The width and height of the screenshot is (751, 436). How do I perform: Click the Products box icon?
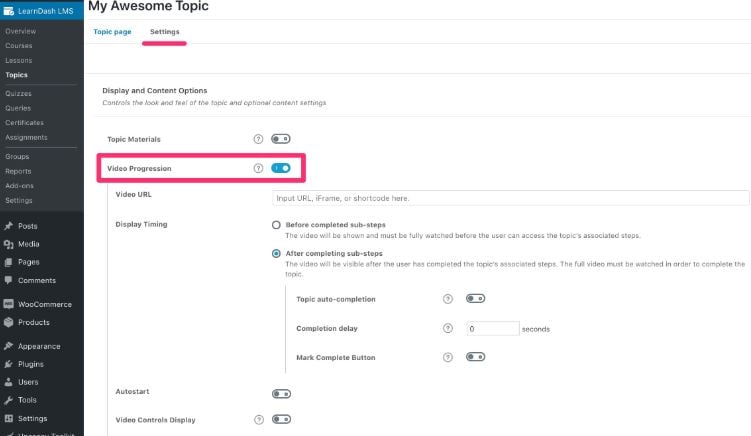[9, 322]
